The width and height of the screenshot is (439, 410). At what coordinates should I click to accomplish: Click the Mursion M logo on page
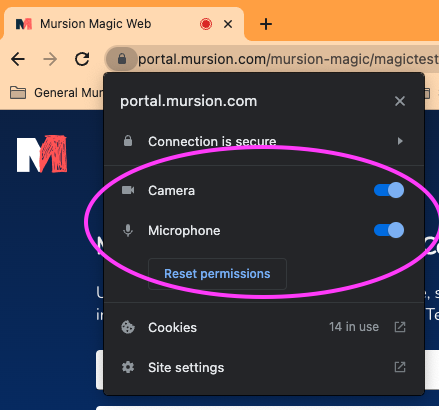tap(42, 154)
